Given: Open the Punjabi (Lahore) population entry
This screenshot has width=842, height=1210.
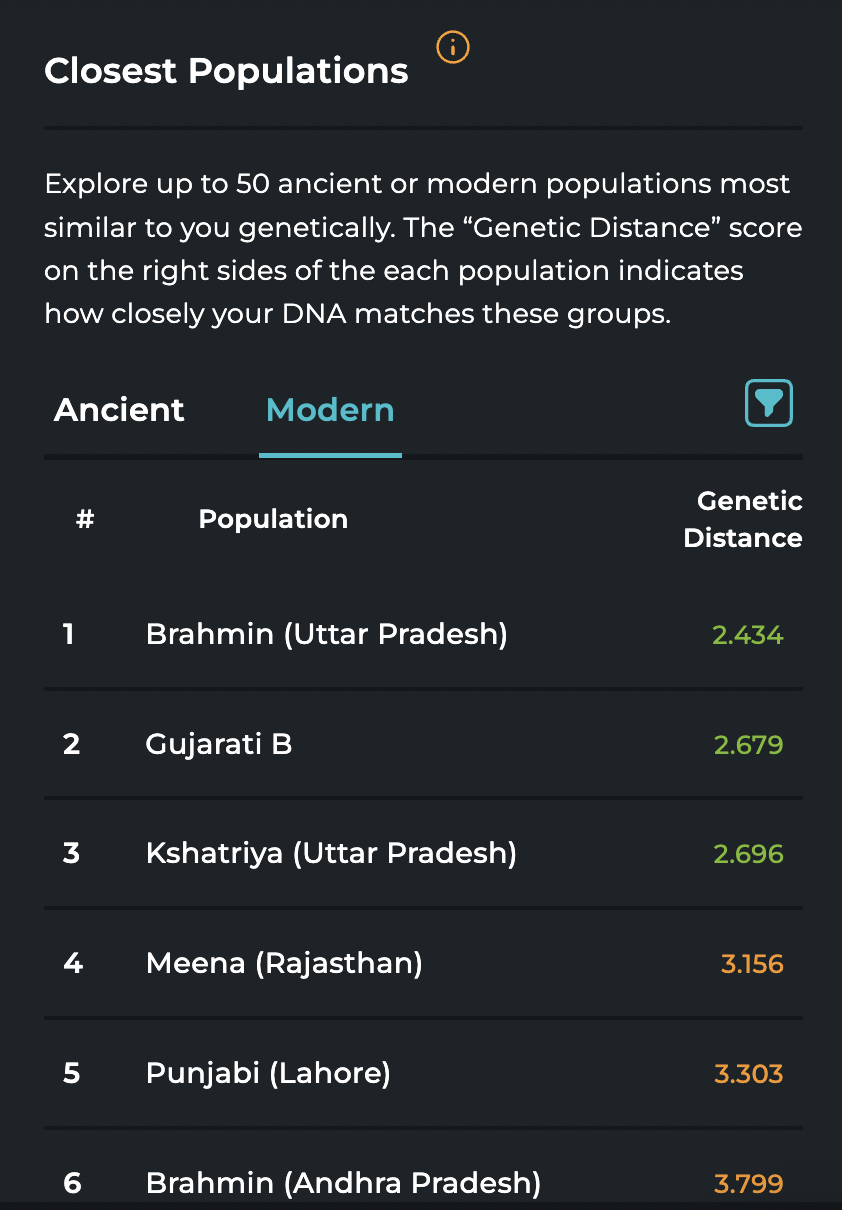Looking at the screenshot, I should click(268, 1074).
